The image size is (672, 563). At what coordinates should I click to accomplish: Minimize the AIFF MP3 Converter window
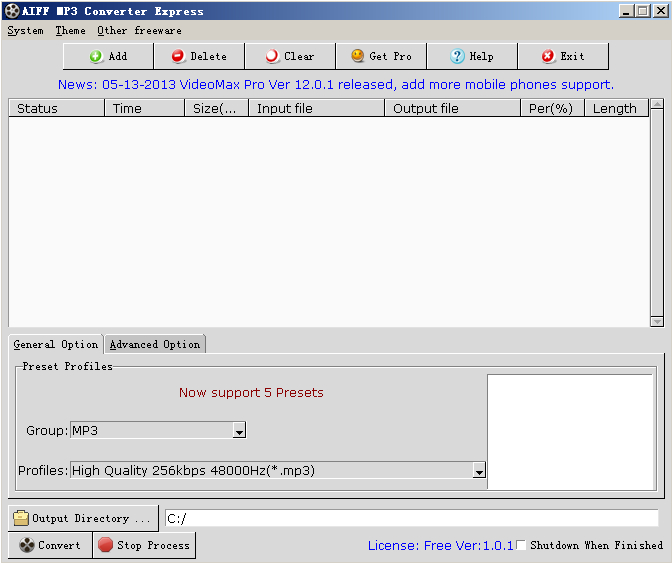coord(626,11)
